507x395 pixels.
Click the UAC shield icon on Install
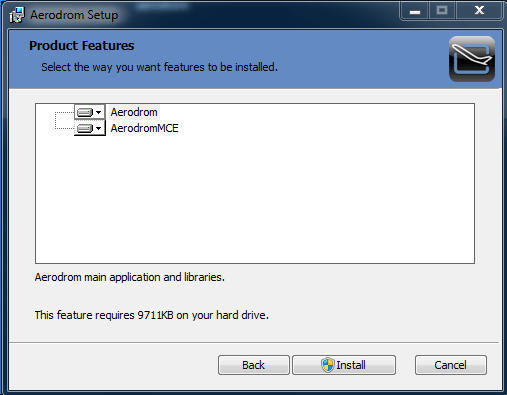tap(328, 365)
